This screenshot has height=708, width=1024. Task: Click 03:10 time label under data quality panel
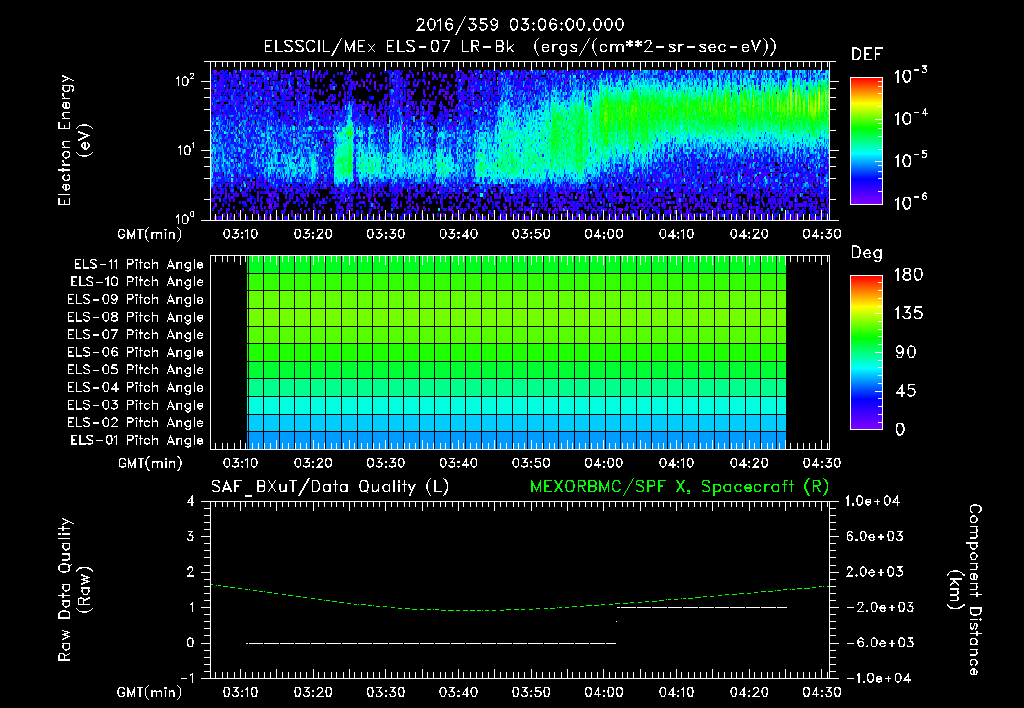240,692
